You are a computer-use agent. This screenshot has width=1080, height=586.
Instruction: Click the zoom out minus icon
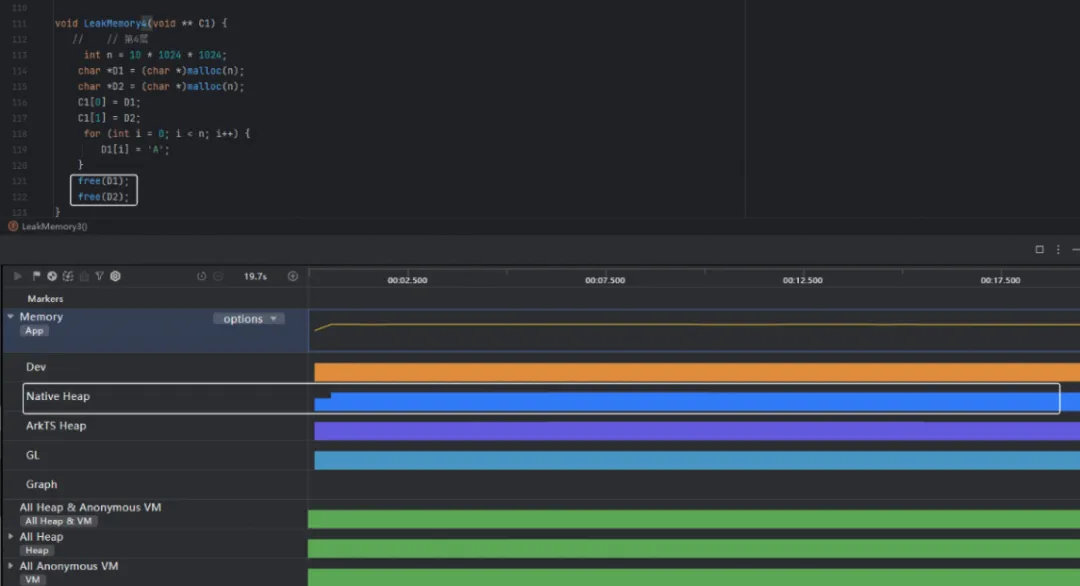(218, 276)
